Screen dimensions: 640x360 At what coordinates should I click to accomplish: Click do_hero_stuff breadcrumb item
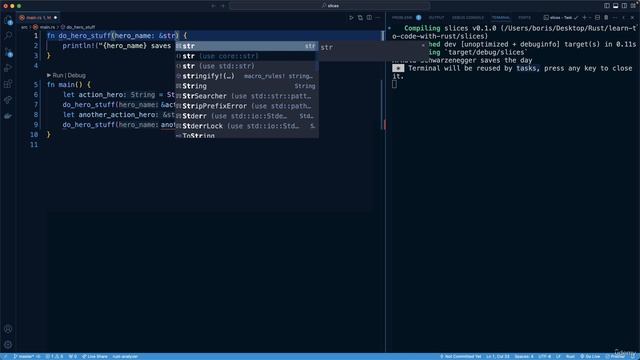[x=78, y=27]
